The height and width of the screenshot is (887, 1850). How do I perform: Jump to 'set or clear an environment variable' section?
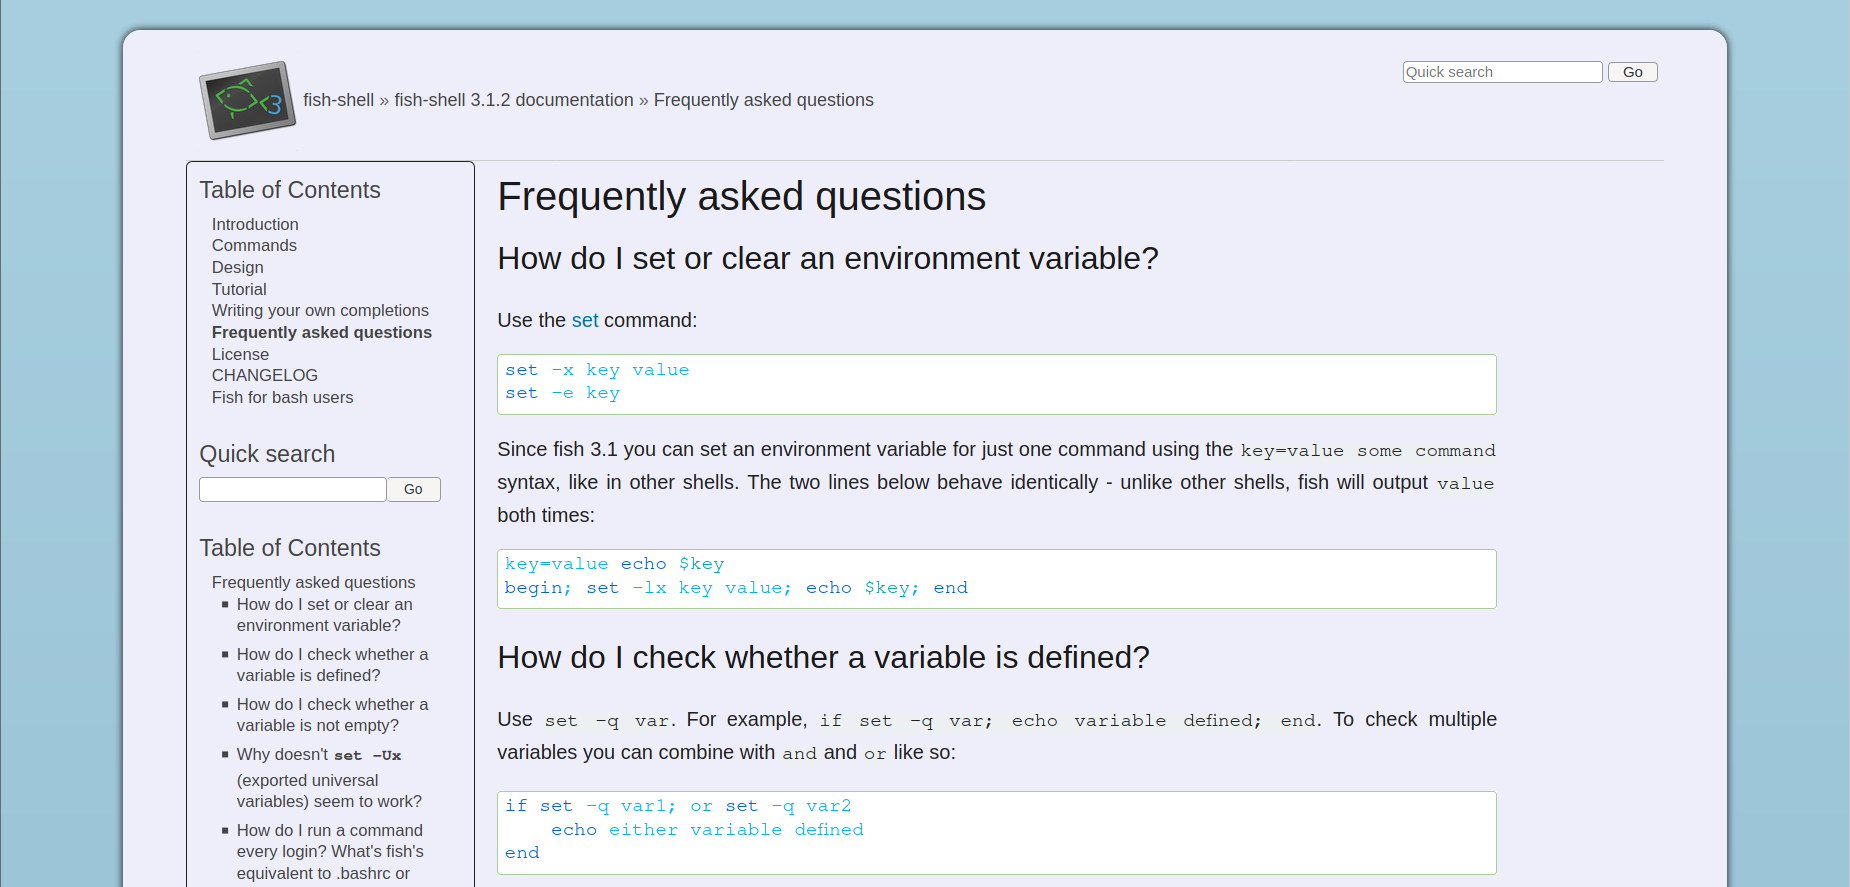tap(324, 615)
